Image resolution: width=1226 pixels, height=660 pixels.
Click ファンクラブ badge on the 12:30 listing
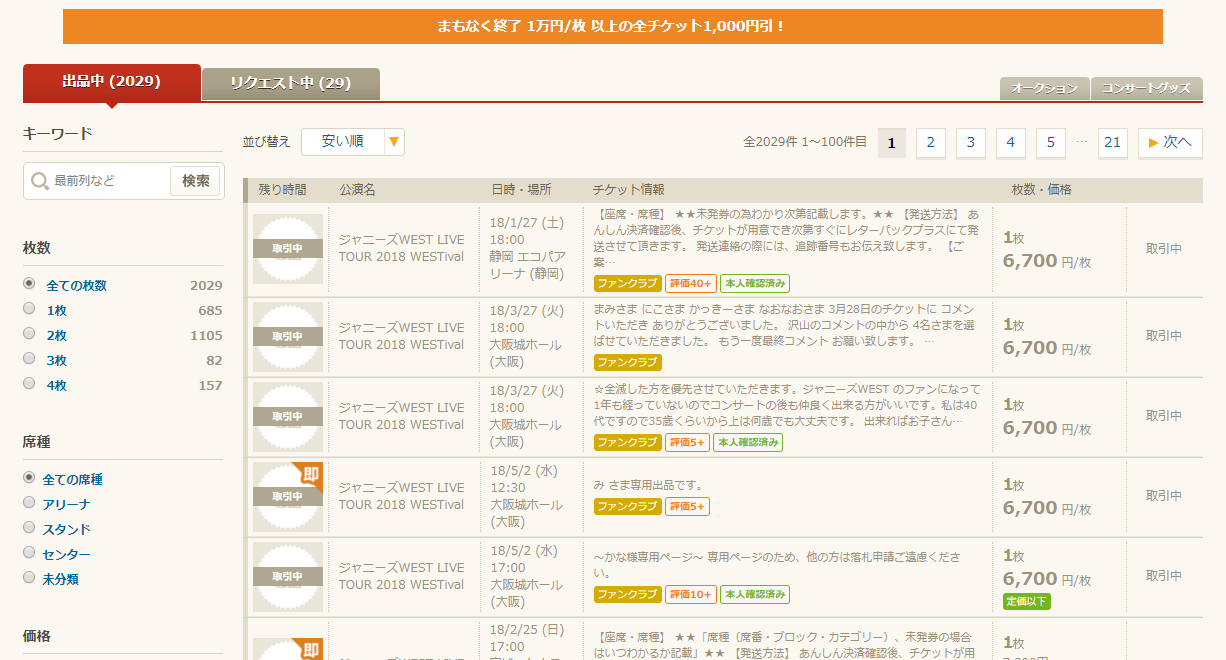627,507
